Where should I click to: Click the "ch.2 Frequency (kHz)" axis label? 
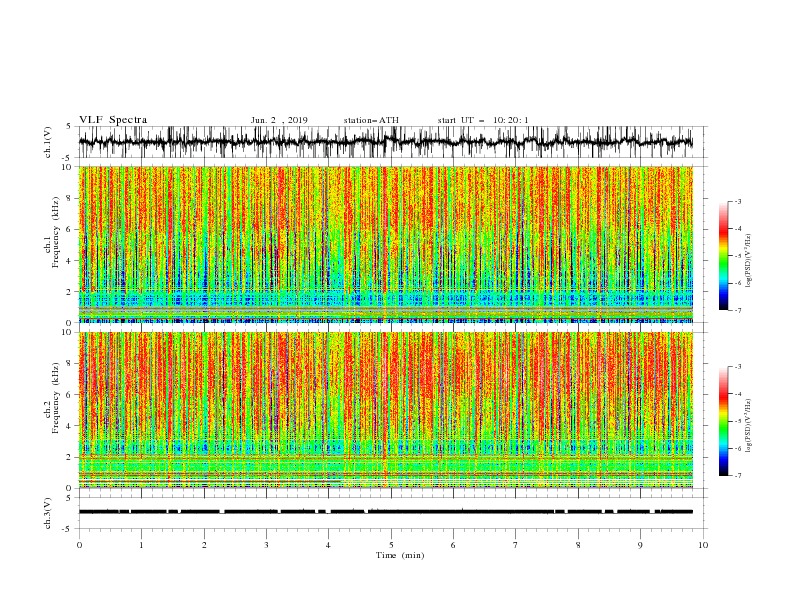tap(51, 398)
